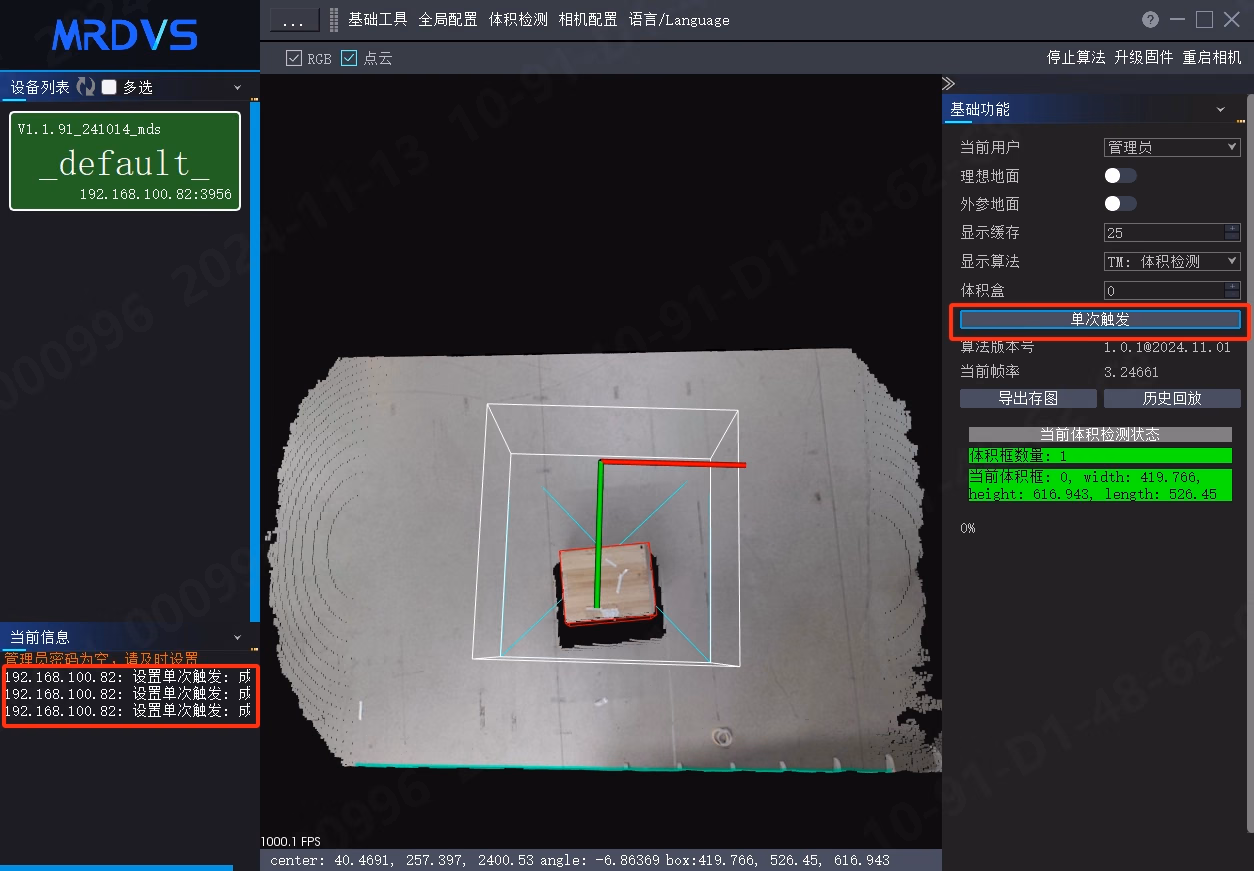Open the 语言/Language menu

(x=679, y=19)
